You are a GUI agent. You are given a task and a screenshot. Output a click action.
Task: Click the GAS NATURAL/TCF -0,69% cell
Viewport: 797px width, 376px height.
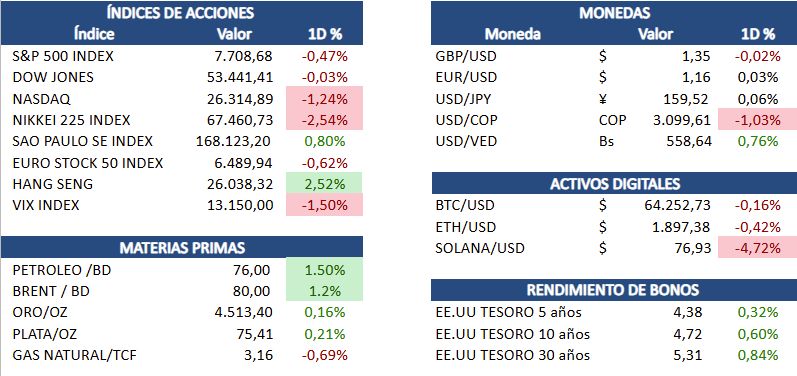[x=324, y=355]
